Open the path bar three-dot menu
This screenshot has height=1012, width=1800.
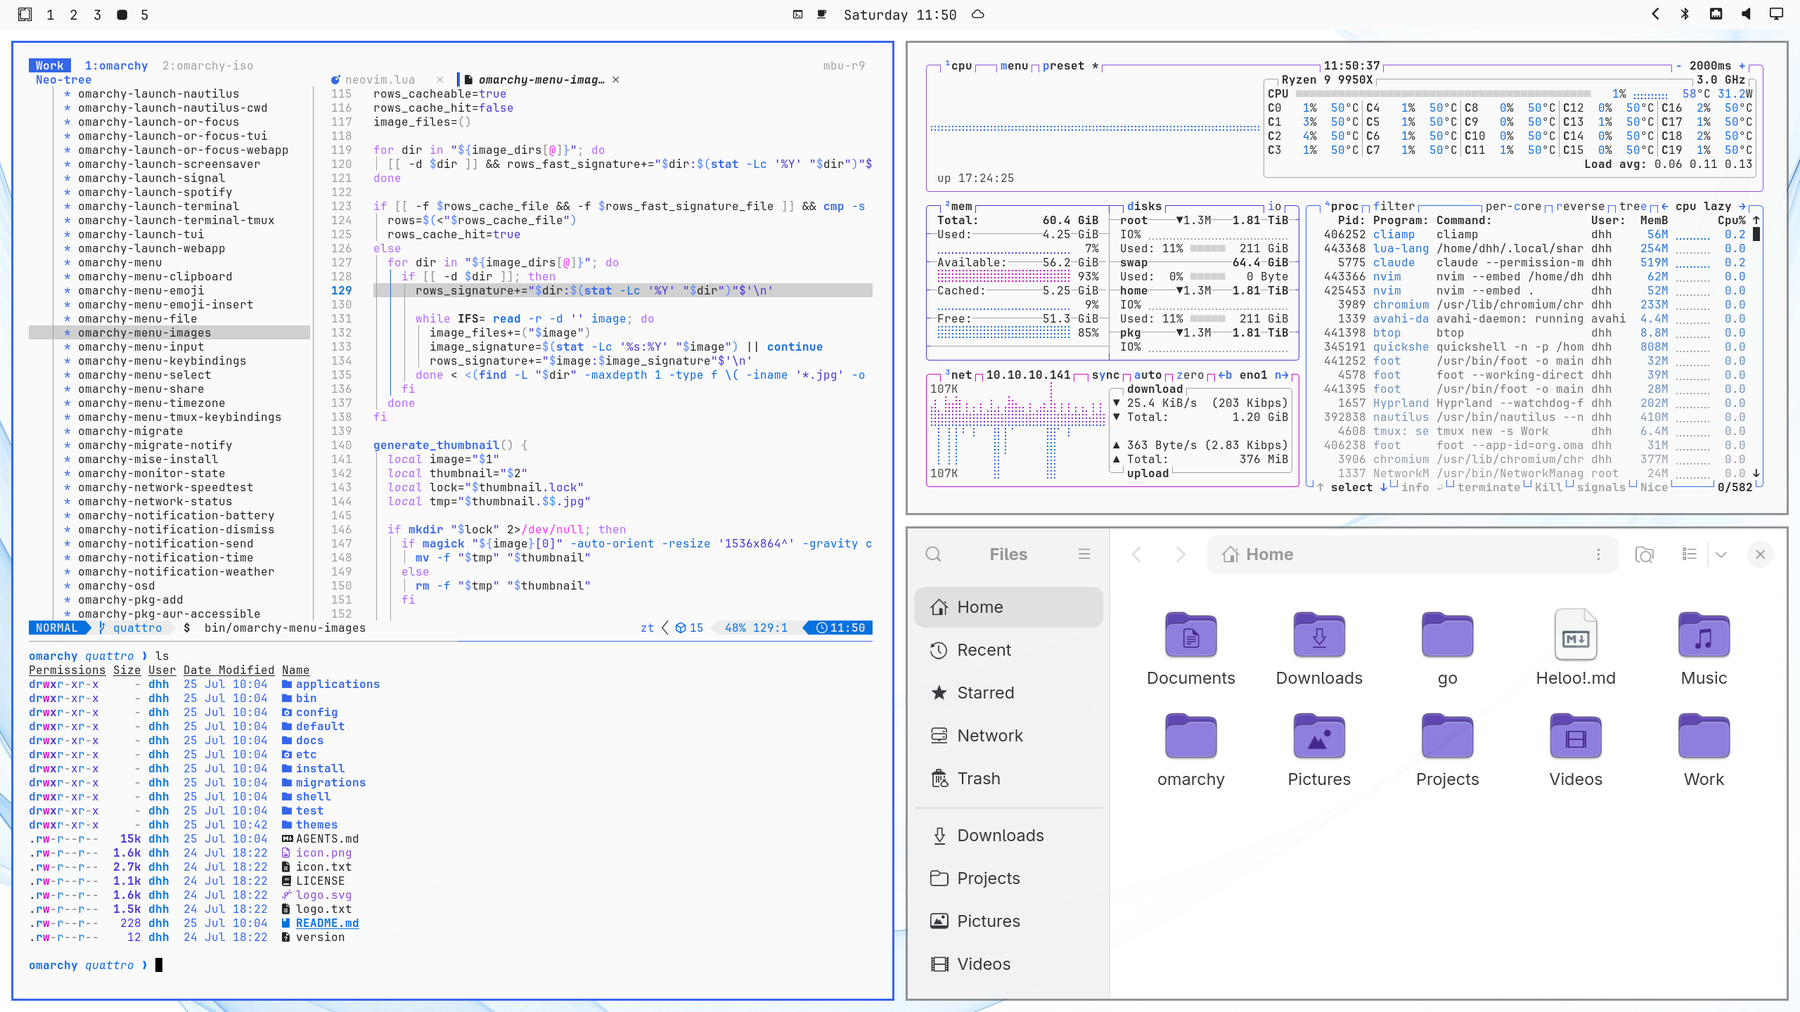pyautogui.click(x=1598, y=554)
